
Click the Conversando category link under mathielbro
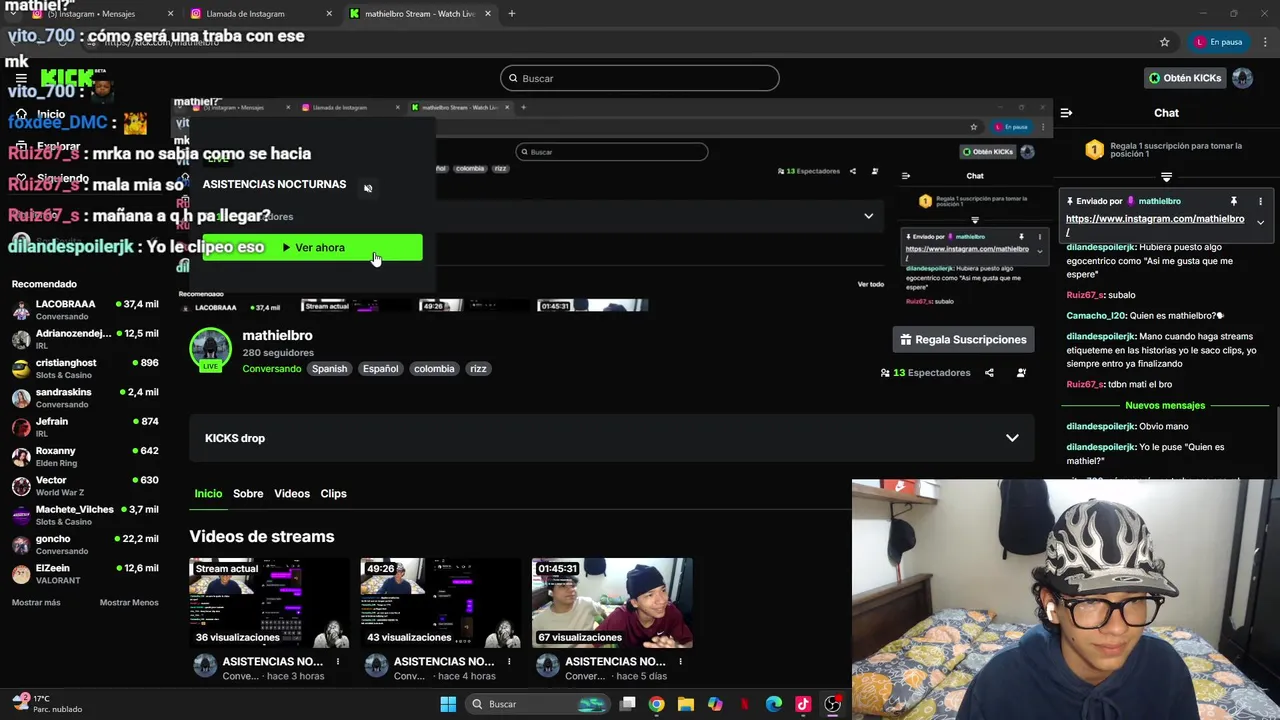click(x=272, y=369)
